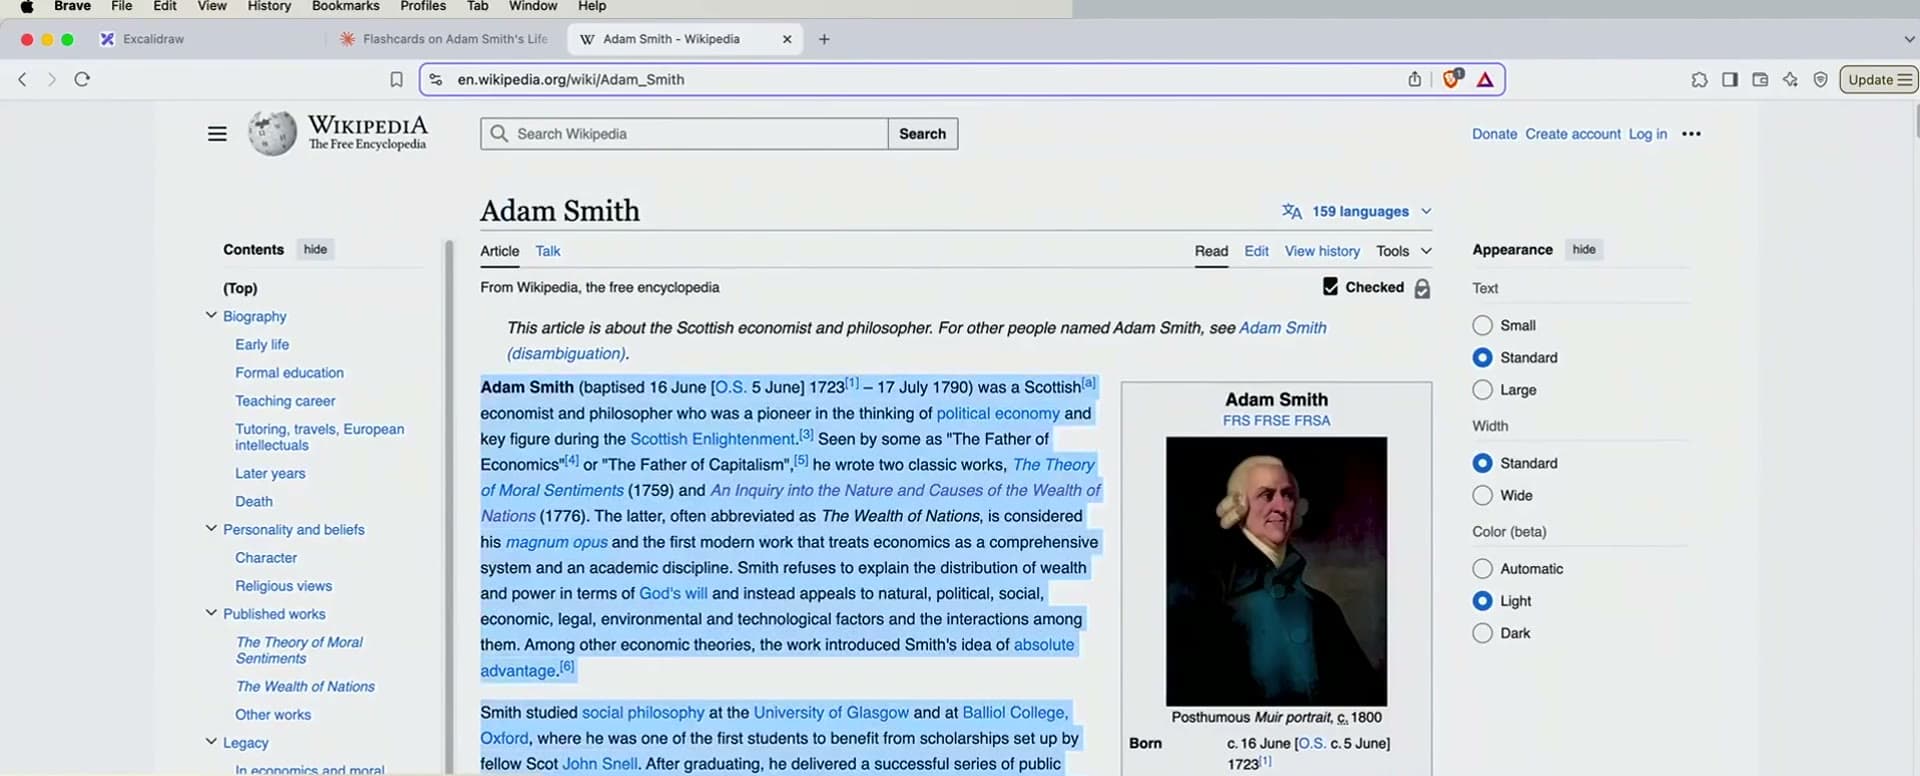The image size is (1920, 776).
Task: Open the Profiles menu
Action: 423,6
